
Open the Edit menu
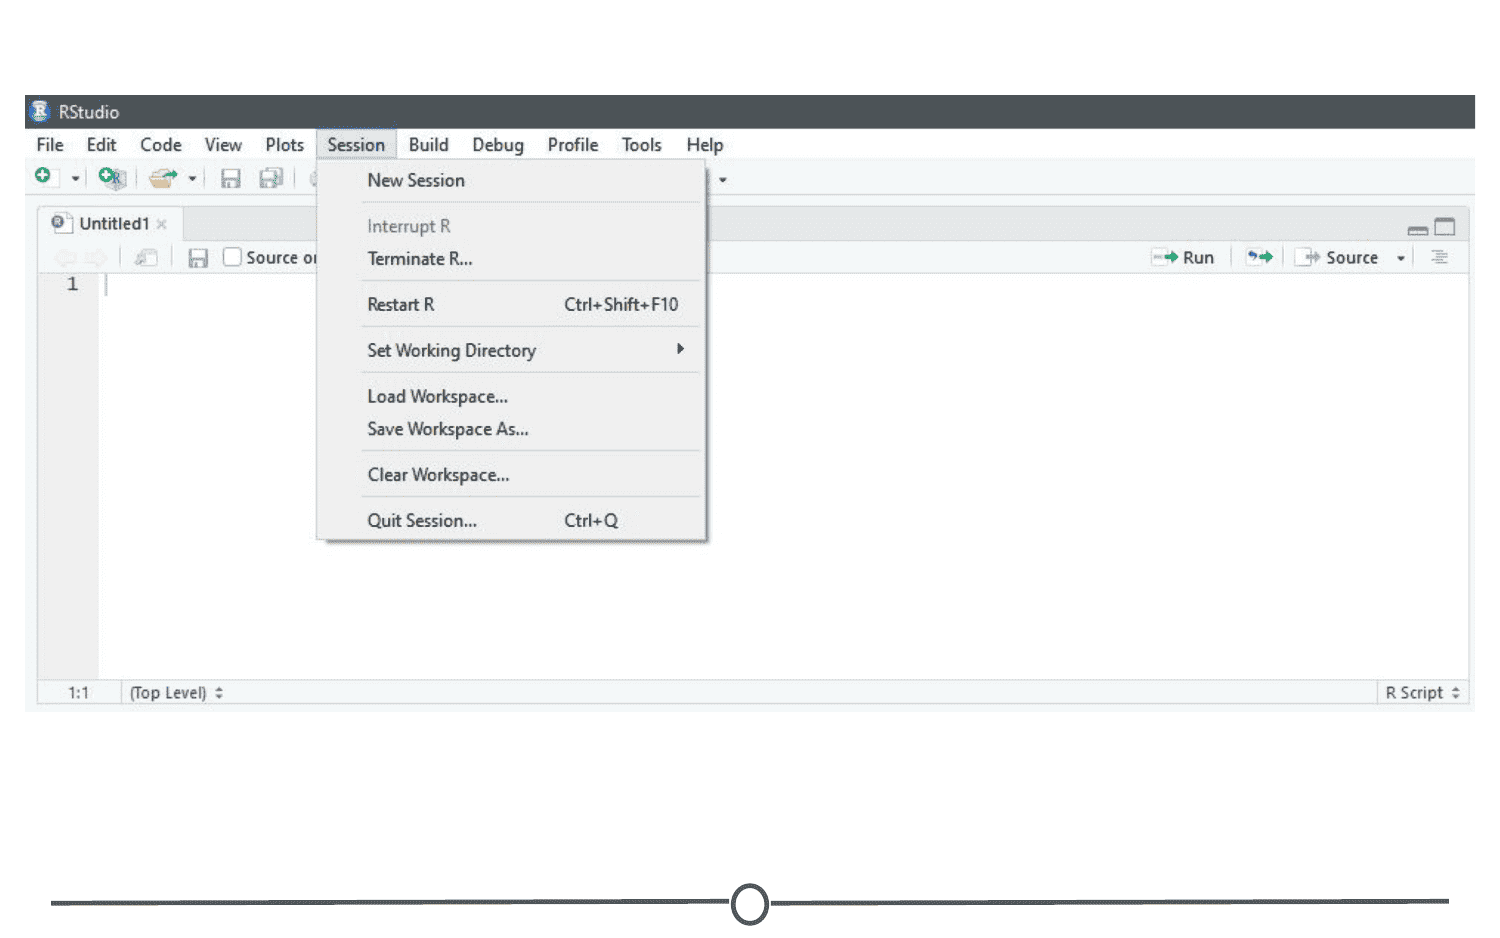pyautogui.click(x=101, y=145)
